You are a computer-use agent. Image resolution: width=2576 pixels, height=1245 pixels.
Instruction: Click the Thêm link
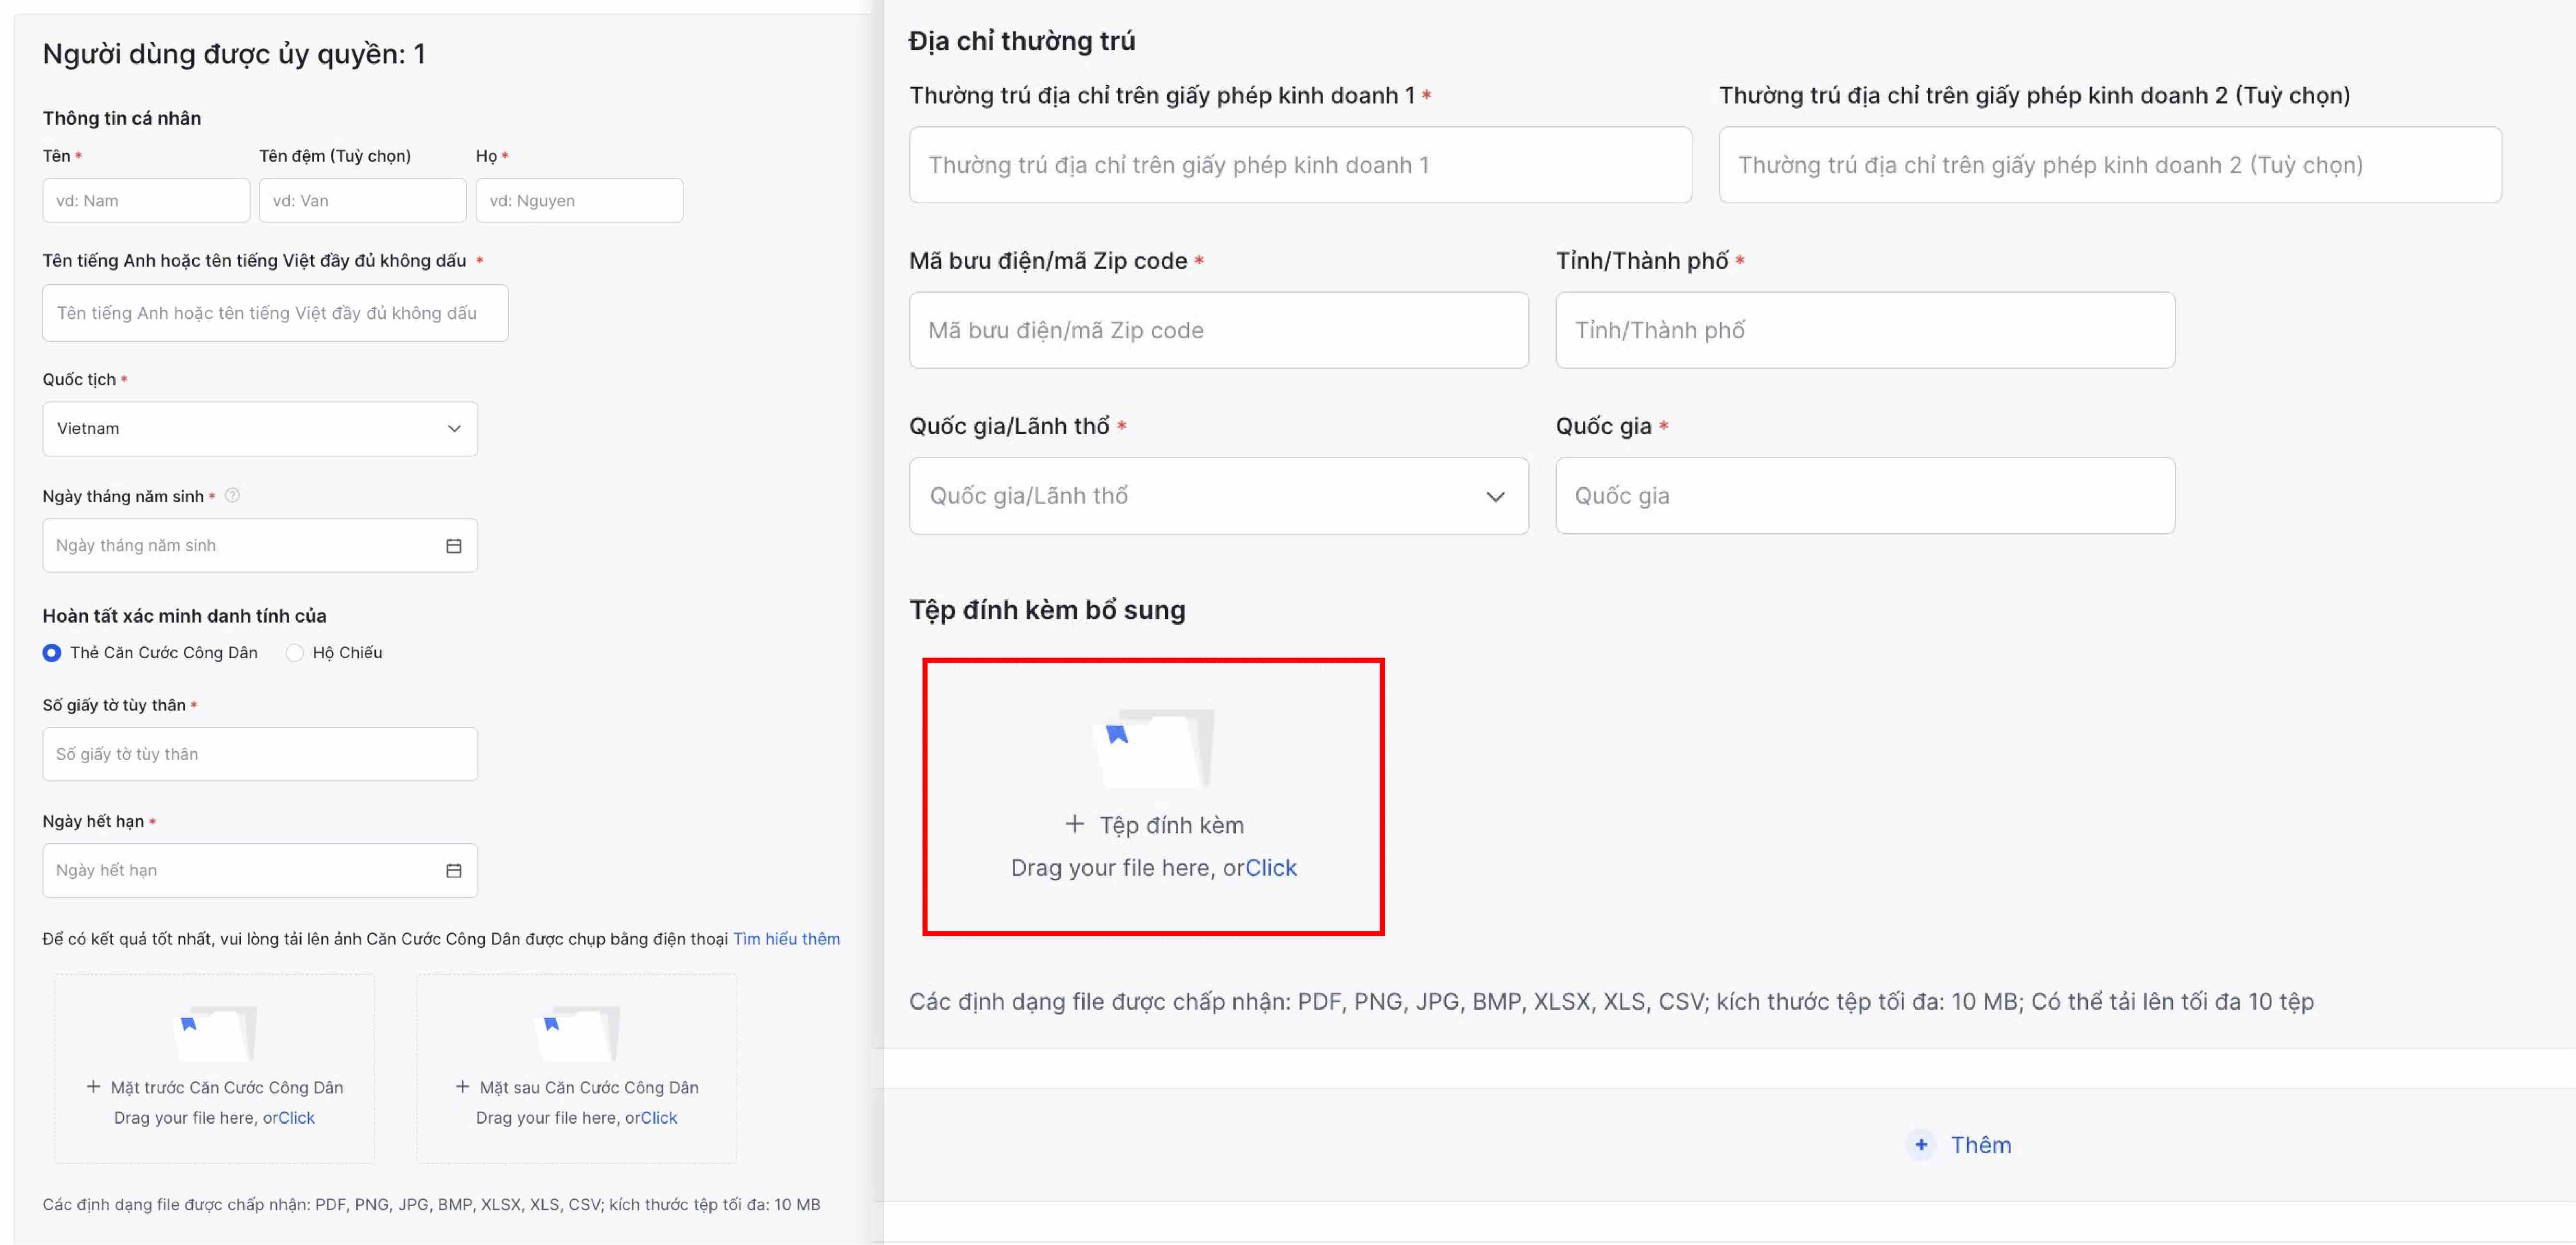pos(1980,1145)
